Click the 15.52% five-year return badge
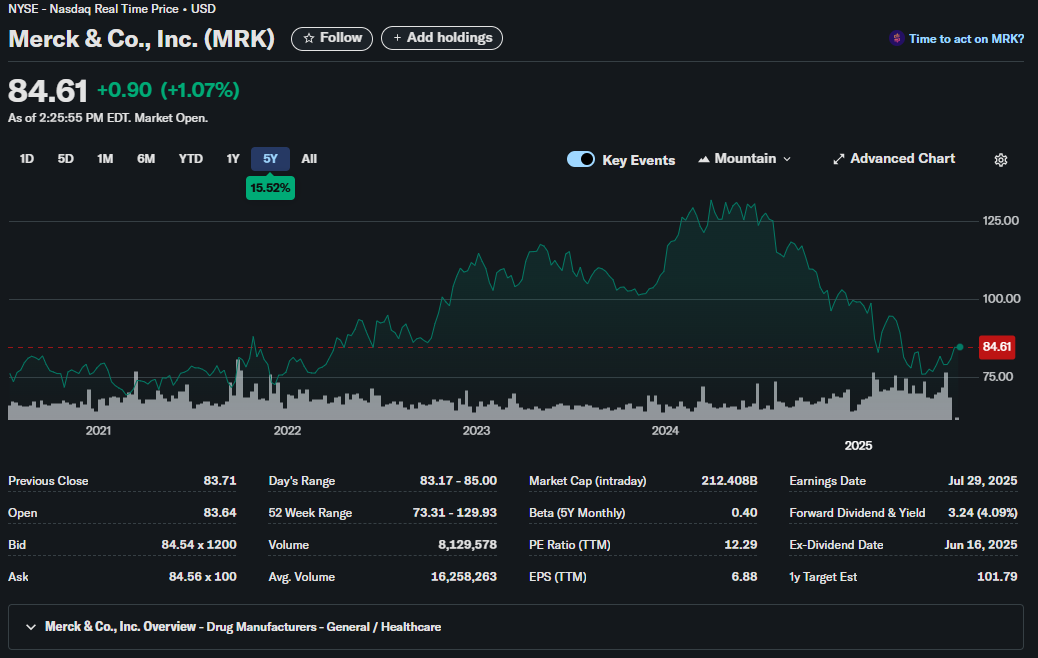Viewport: 1038px width, 658px height. pyautogui.click(x=270, y=188)
